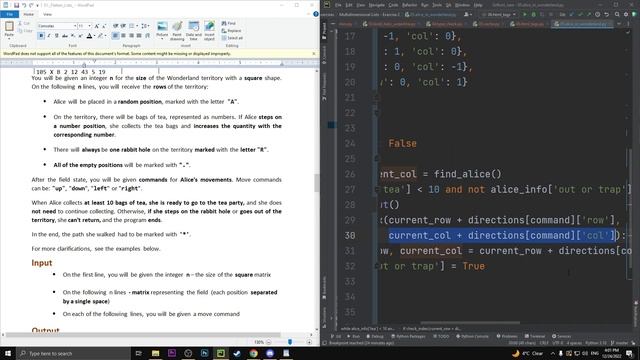Adjust the WordPad zoom slider
Viewport: 640px width, 360px height.
coord(290,342)
